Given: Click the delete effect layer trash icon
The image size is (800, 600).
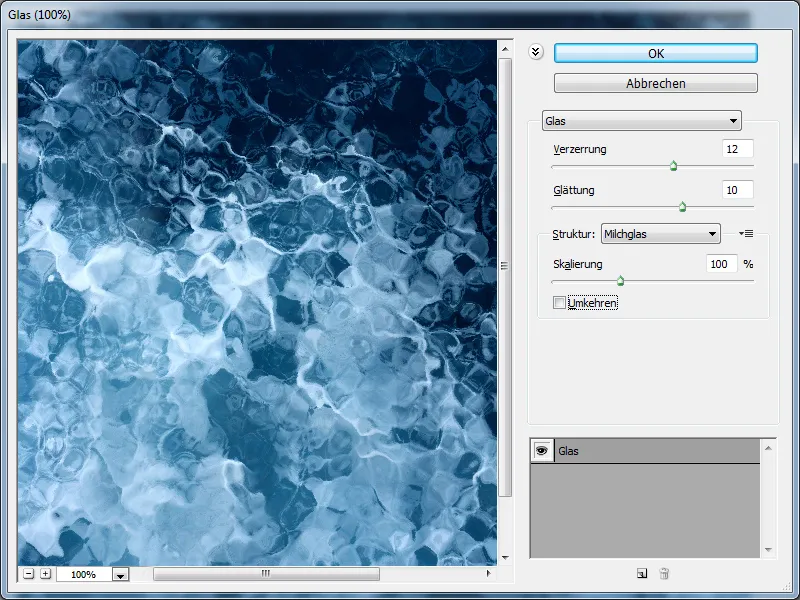Looking at the screenshot, I should (x=664, y=573).
